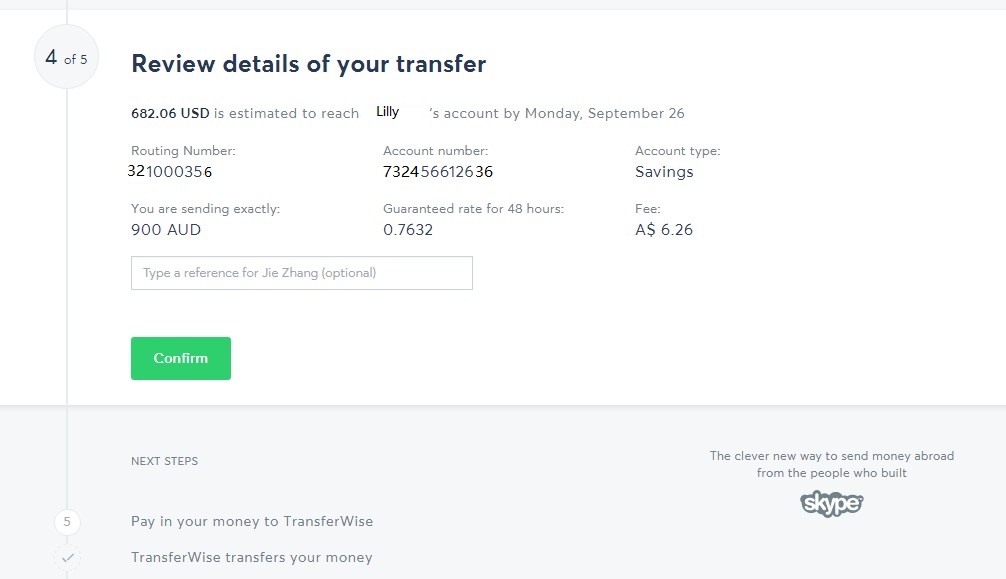Click the routing number 321000356
Image resolution: width=1006 pixels, height=579 pixels.
[x=169, y=171]
